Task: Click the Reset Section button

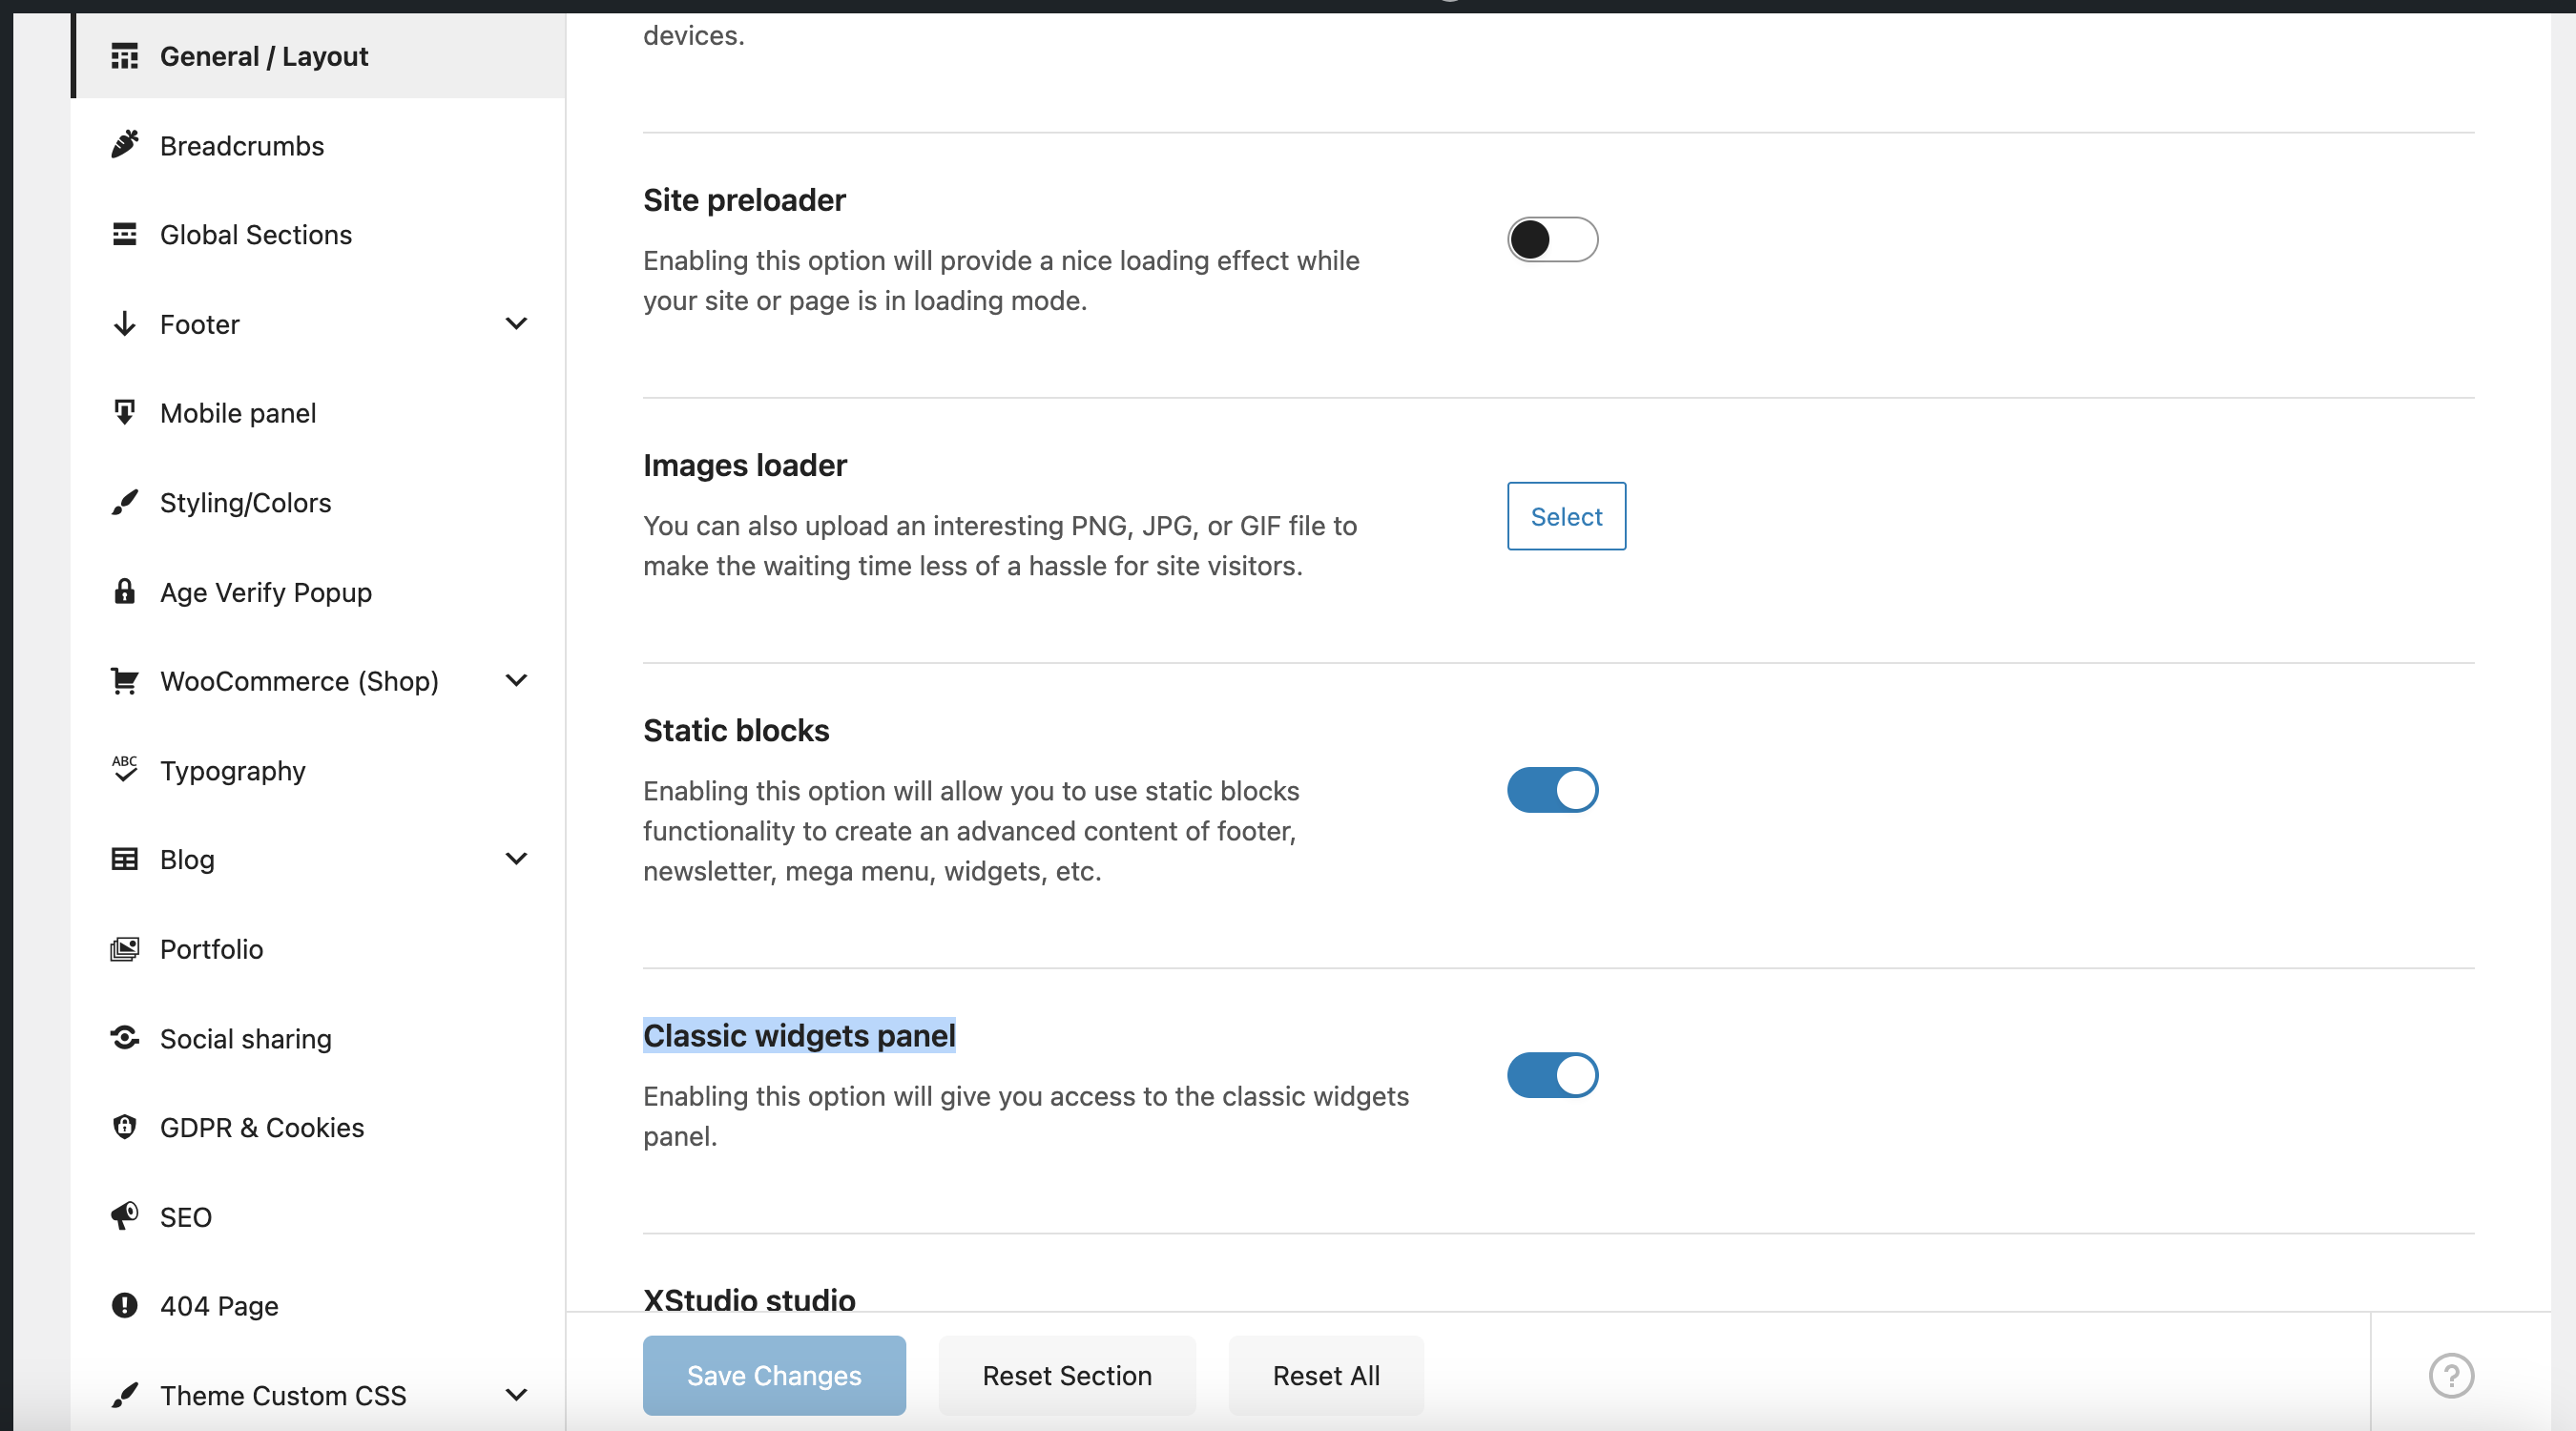Action: (x=1066, y=1375)
